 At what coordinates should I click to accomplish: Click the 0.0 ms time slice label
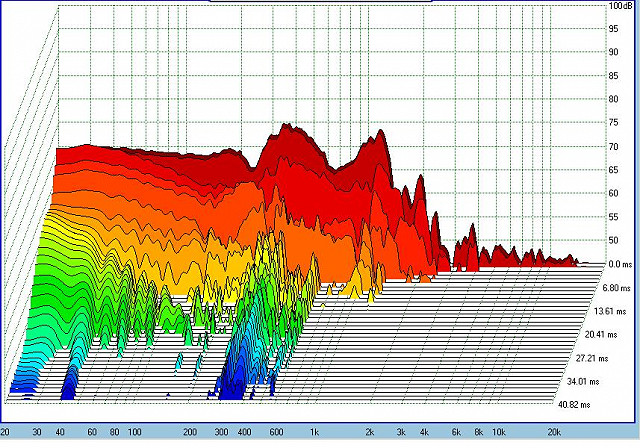[620, 264]
